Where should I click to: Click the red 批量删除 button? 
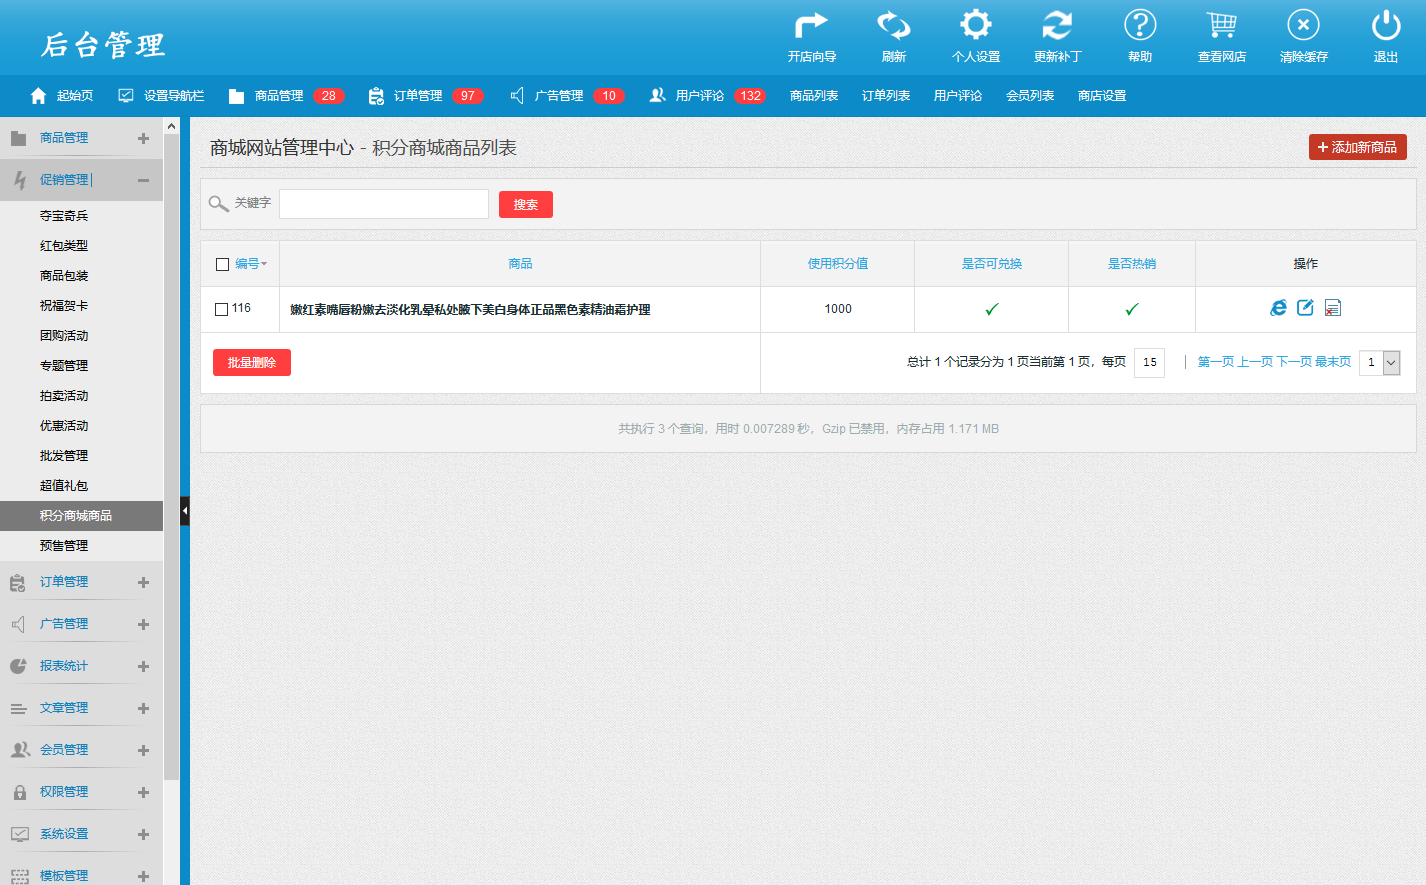[x=252, y=363]
